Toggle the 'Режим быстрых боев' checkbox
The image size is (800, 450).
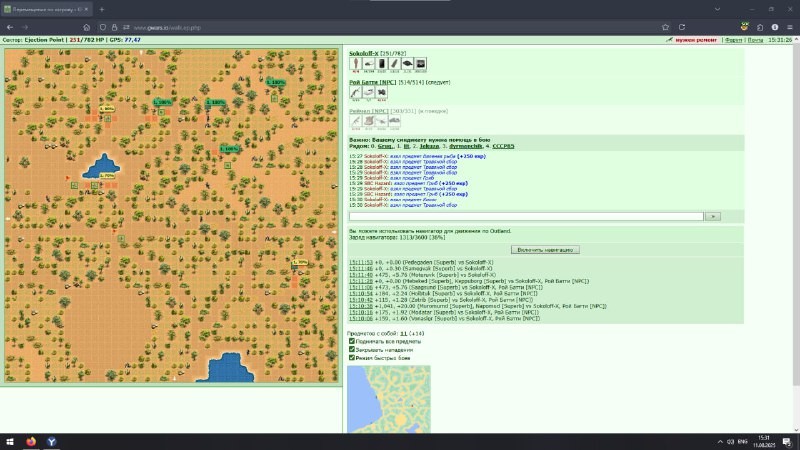click(352, 358)
